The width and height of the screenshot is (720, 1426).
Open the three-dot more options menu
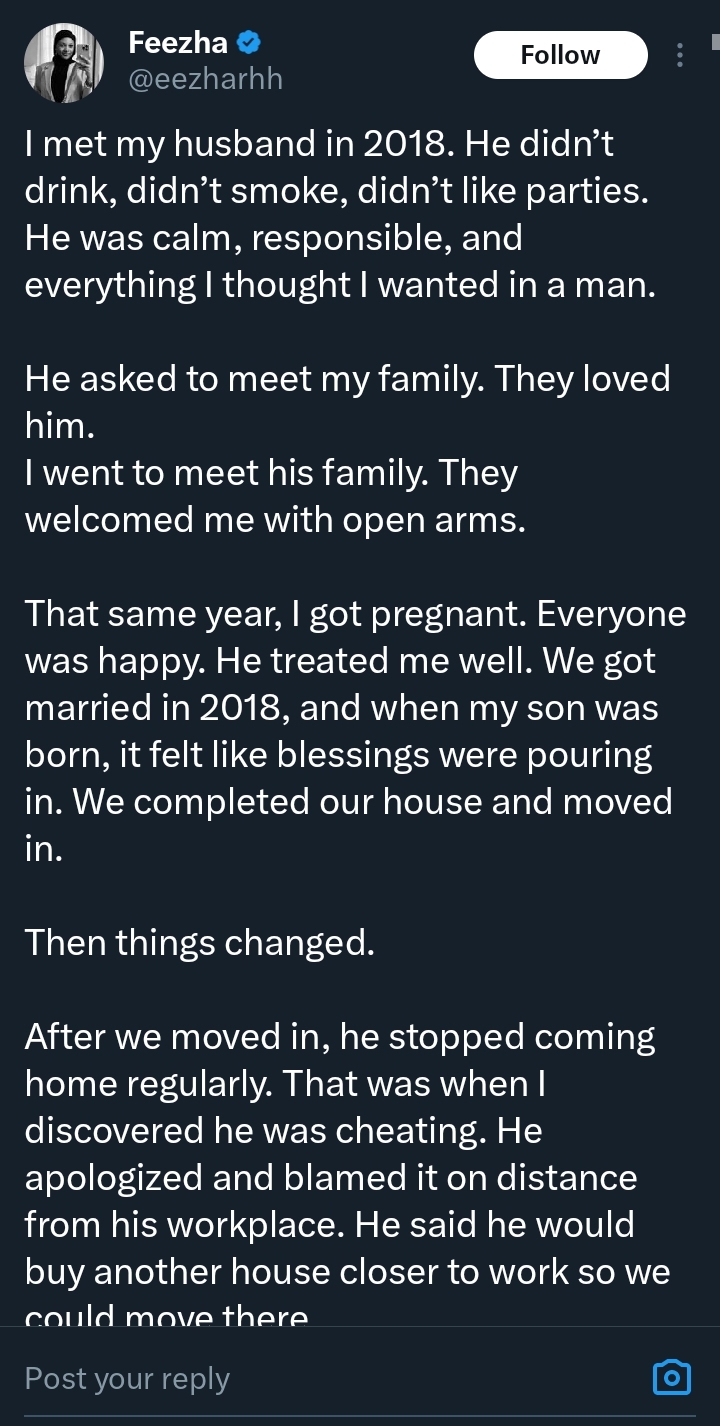(x=680, y=55)
